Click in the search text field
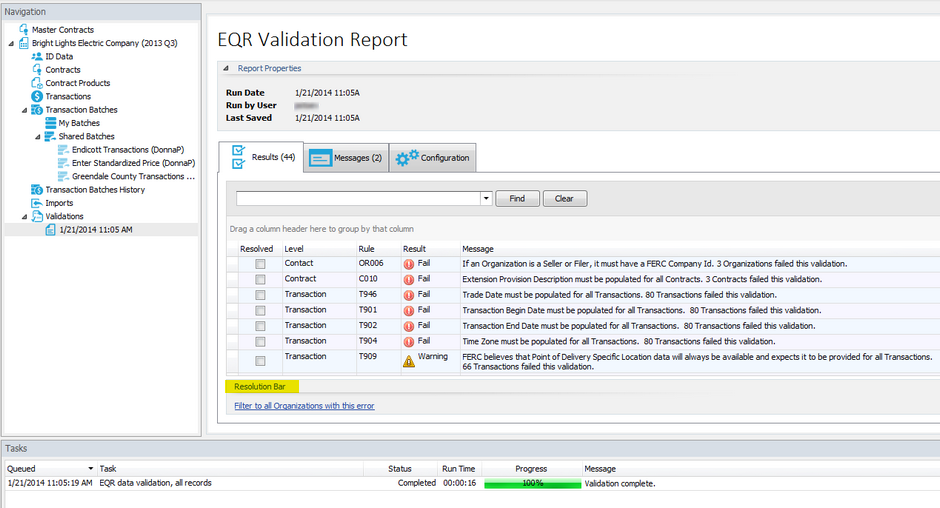Screen dimensions: 940x508 (358, 199)
